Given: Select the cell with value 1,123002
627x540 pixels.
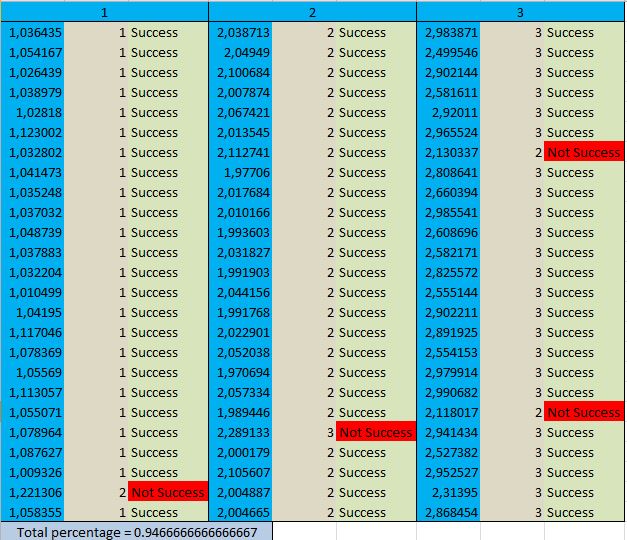Looking at the screenshot, I should [x=35, y=132].
